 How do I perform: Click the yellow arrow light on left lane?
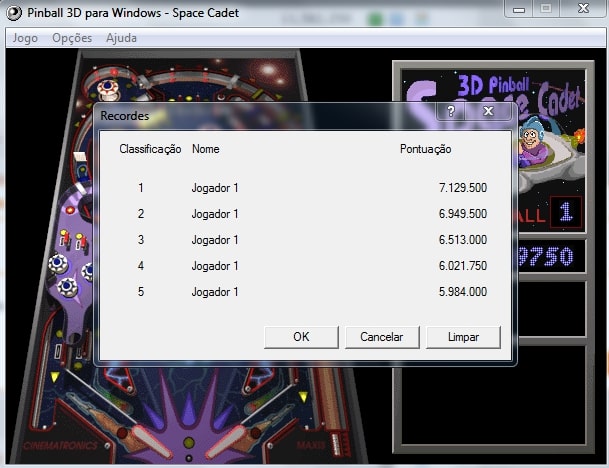click(x=55, y=377)
